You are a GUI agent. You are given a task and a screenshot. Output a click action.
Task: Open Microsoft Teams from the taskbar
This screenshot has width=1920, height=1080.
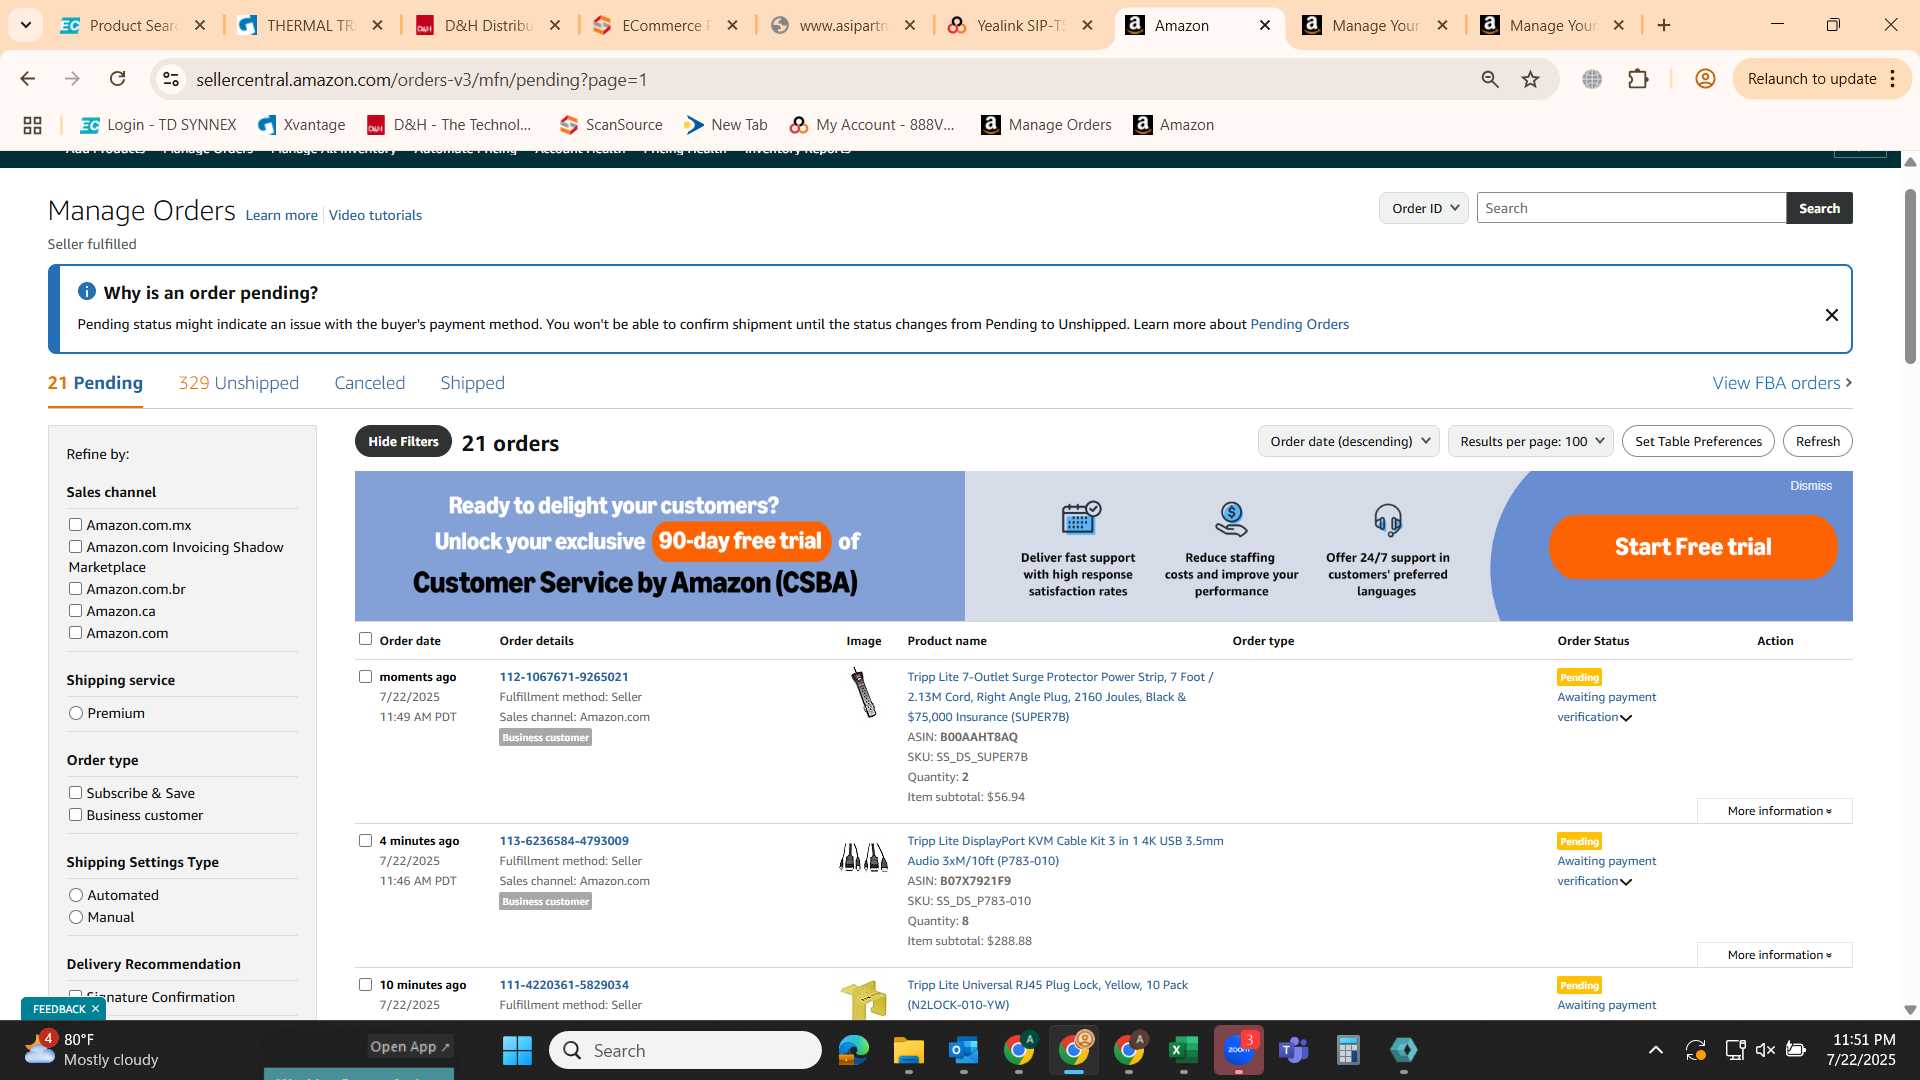(x=1294, y=1050)
